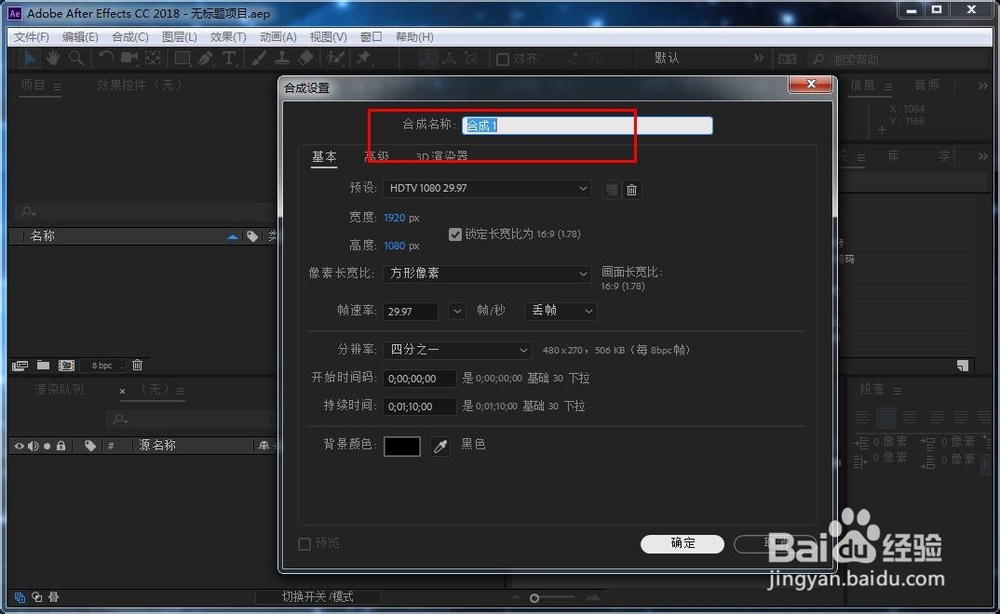Click the shy switch column header in timeline
The width and height of the screenshot is (1000, 614).
tap(263, 446)
